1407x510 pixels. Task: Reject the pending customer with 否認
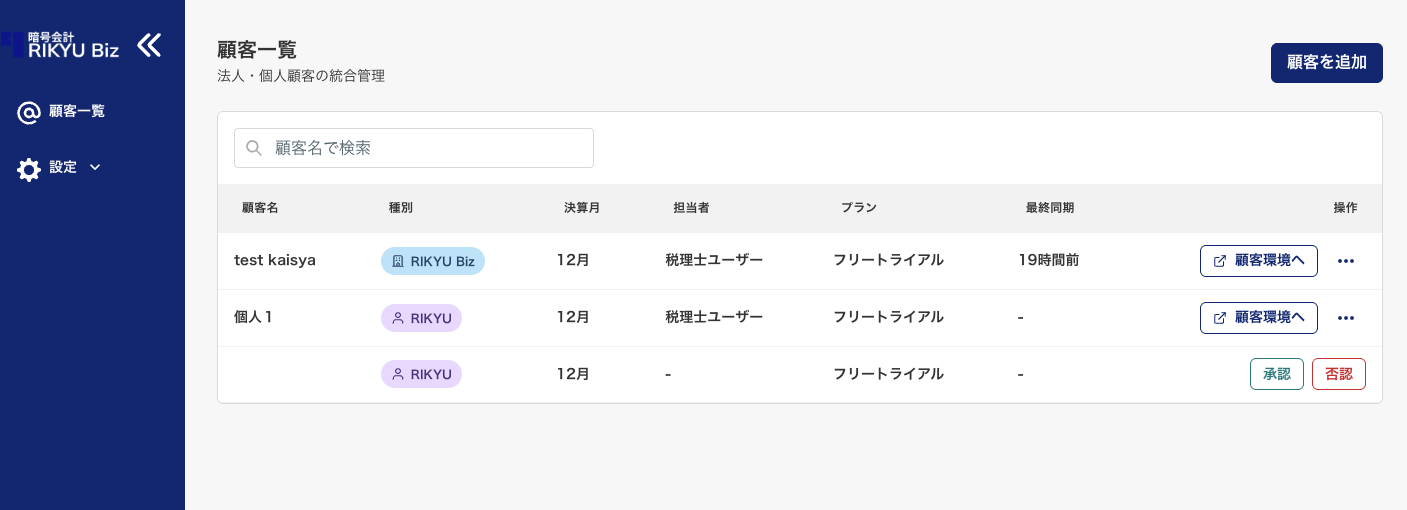click(x=1338, y=374)
